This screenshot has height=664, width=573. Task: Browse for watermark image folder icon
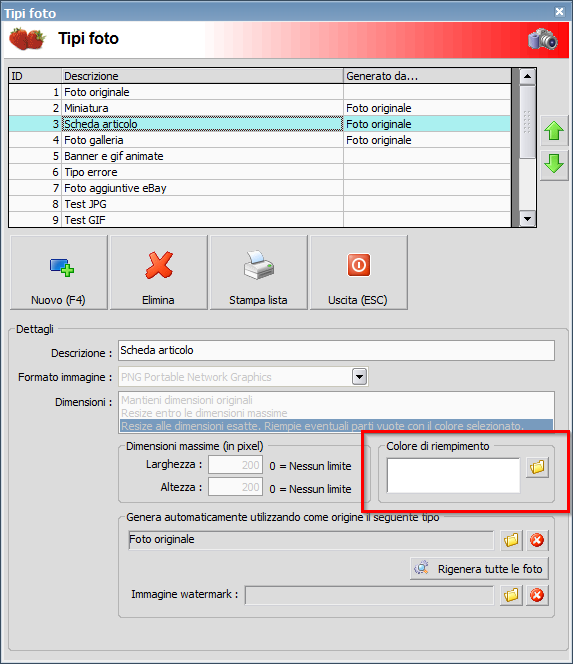pyautogui.click(x=511, y=595)
